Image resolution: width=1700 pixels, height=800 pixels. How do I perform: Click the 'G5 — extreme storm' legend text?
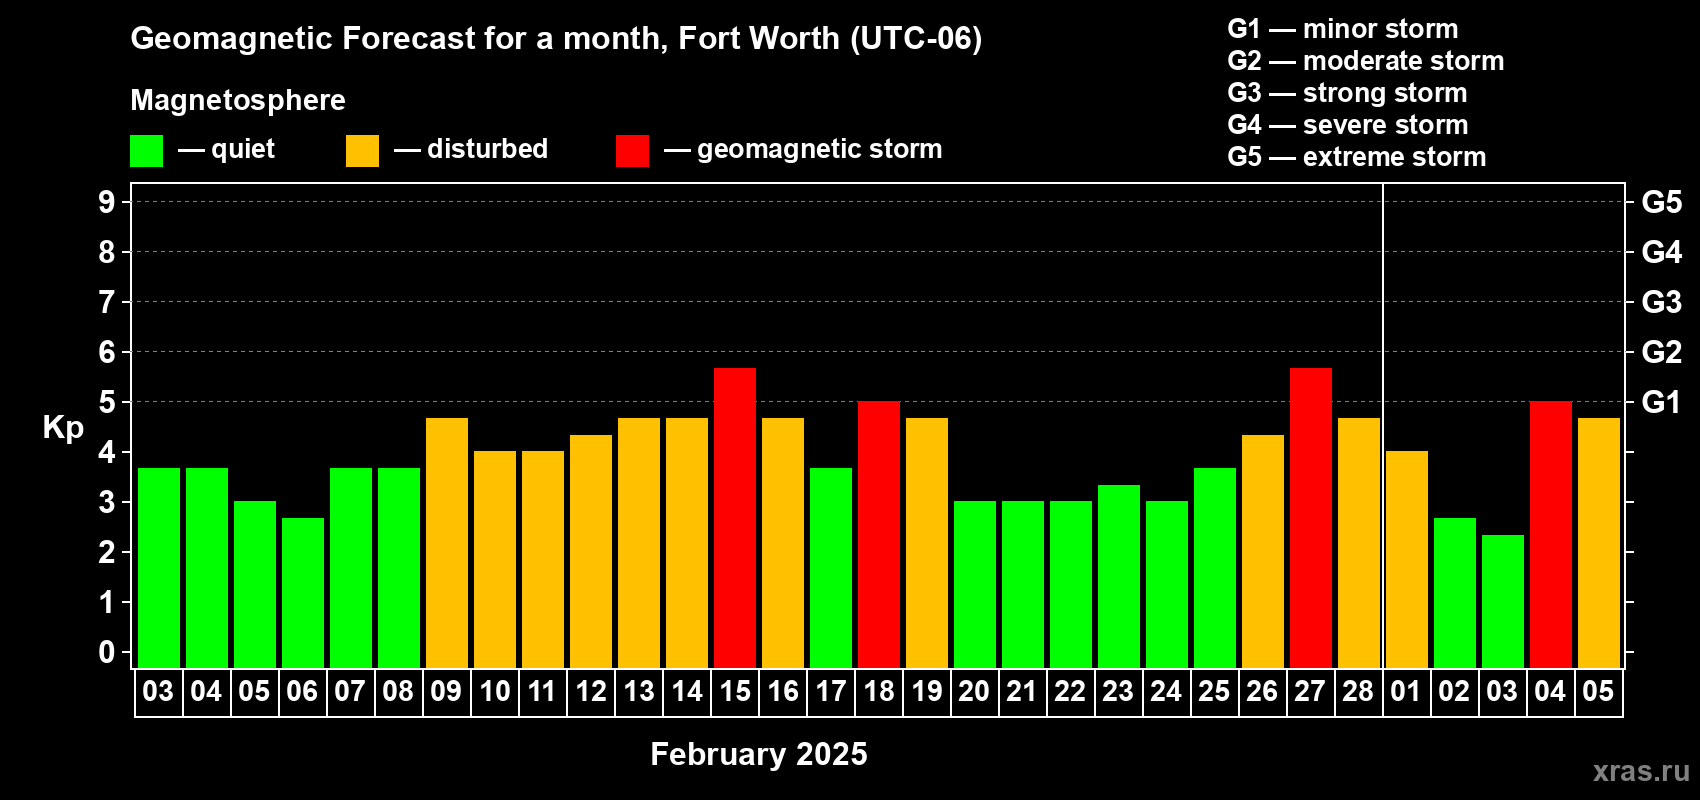click(1356, 157)
